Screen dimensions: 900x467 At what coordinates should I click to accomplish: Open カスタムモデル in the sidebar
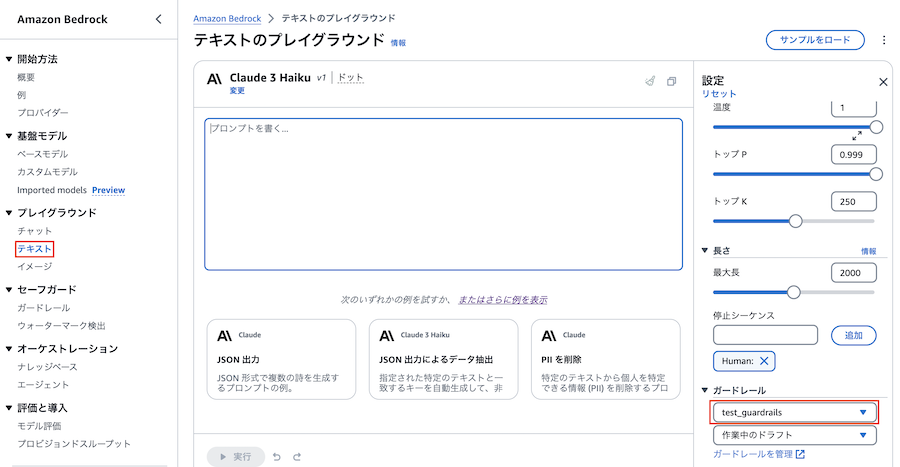point(47,172)
